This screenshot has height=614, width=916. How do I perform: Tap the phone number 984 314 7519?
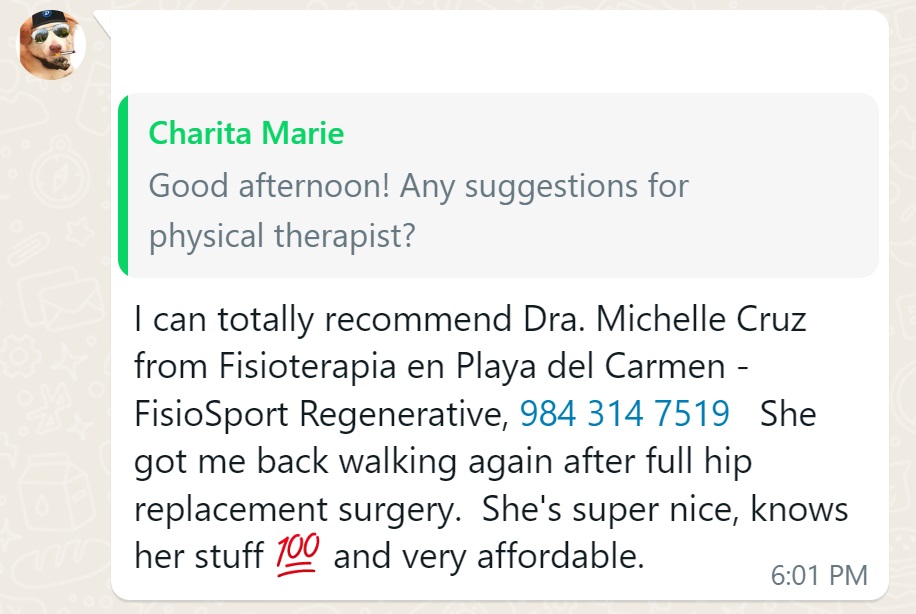[x=624, y=413]
